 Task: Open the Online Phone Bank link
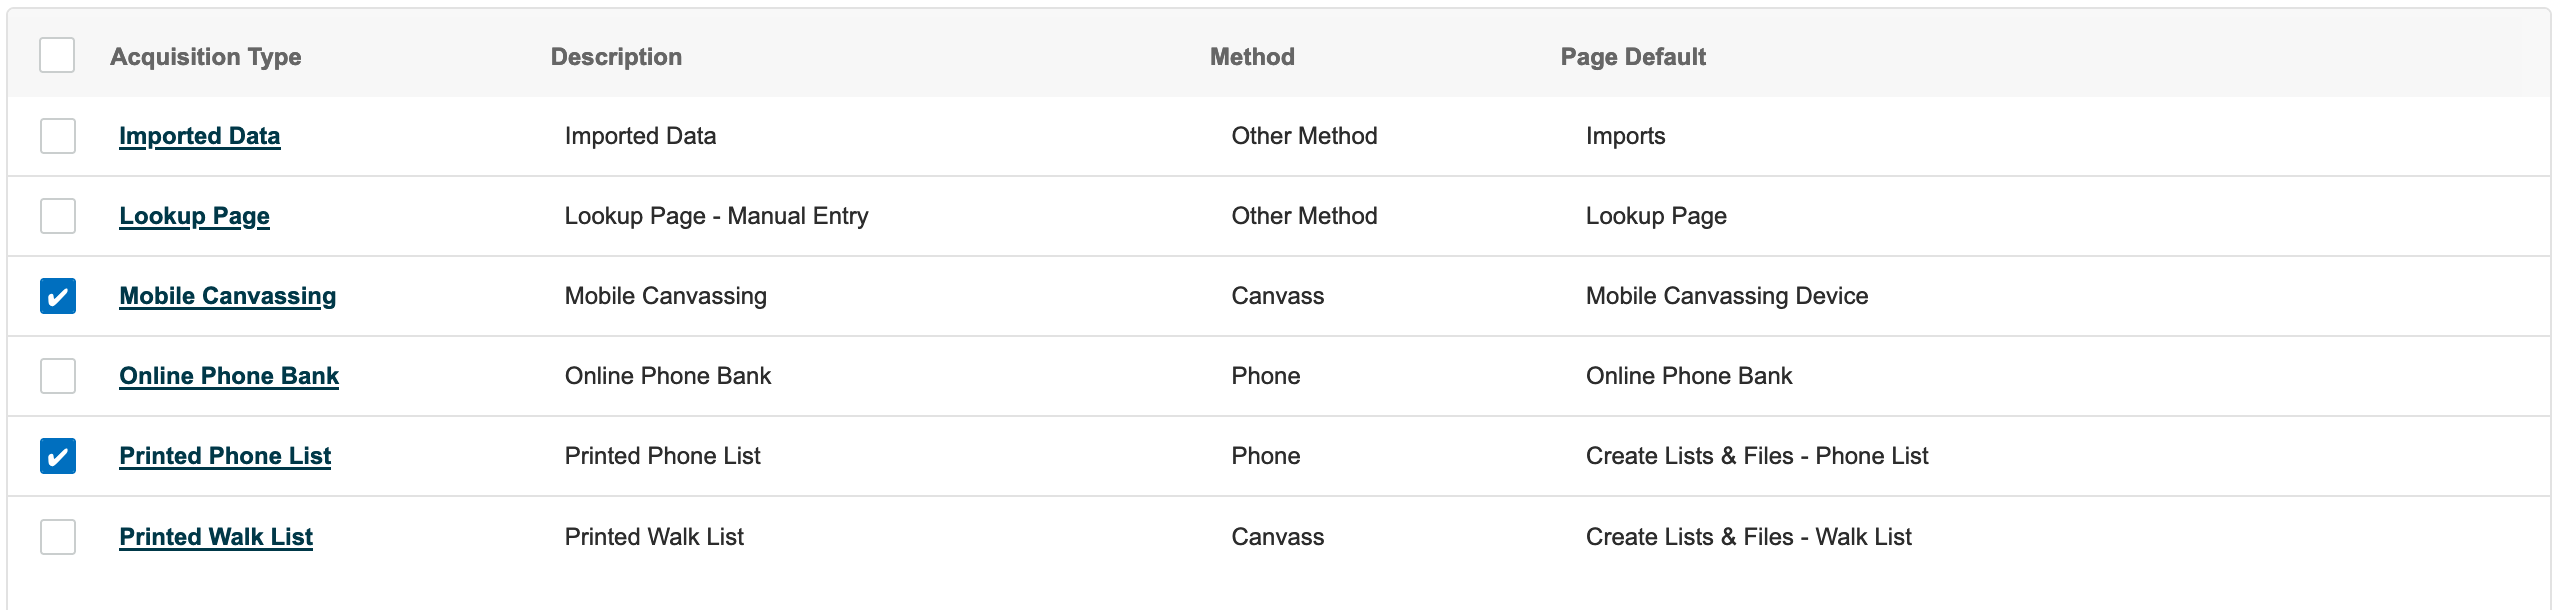(229, 376)
